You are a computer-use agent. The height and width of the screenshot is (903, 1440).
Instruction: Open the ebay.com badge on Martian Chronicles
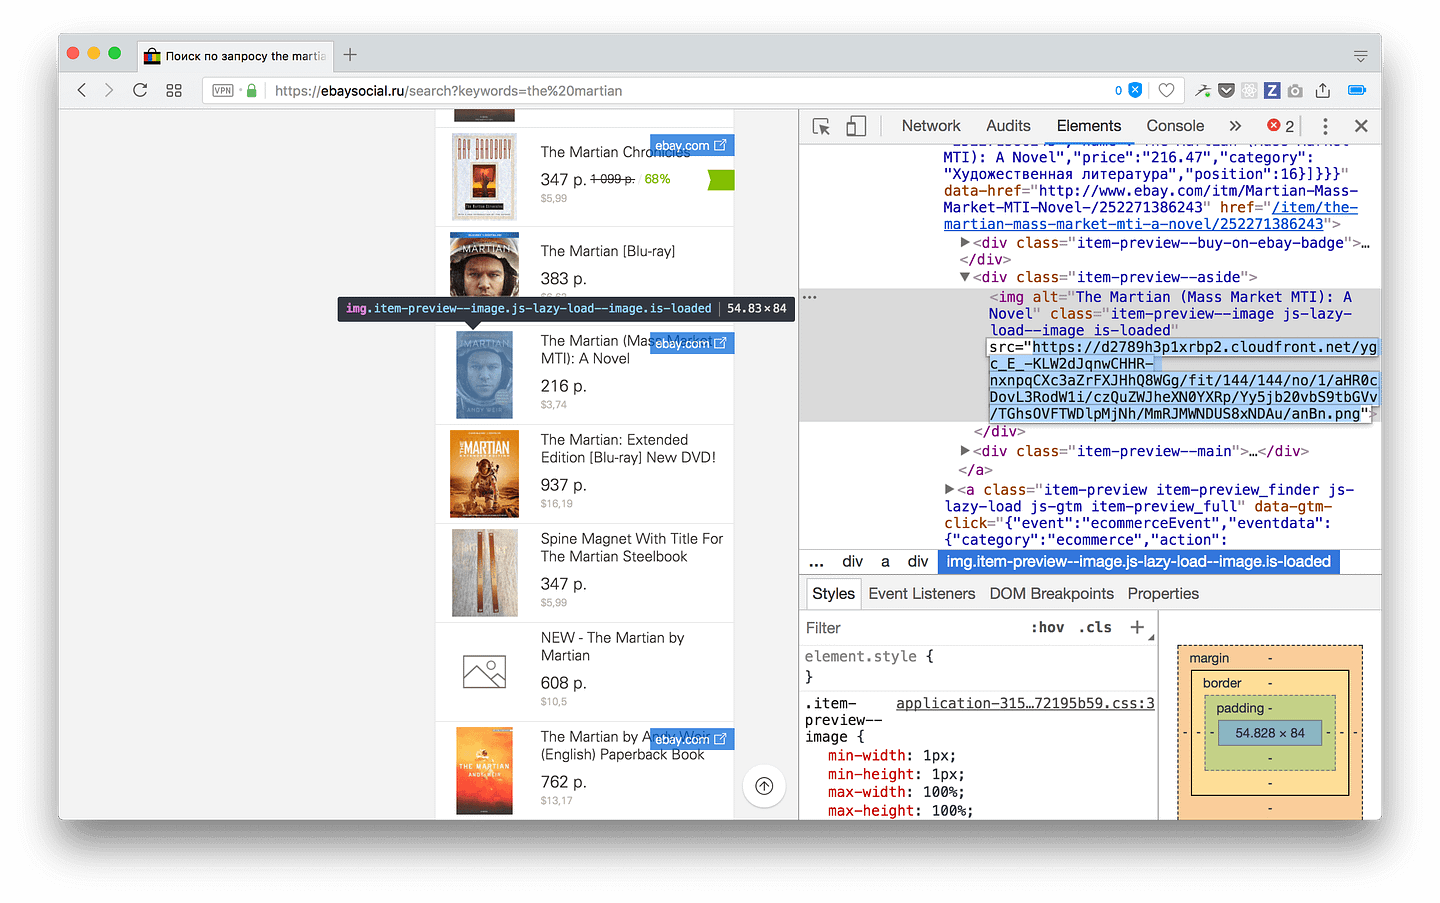(x=691, y=145)
